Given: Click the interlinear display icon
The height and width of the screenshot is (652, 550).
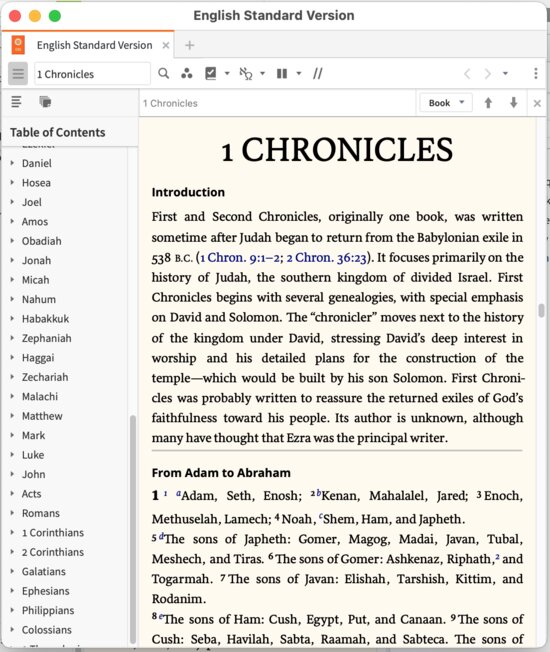Looking at the screenshot, I should (246, 74).
